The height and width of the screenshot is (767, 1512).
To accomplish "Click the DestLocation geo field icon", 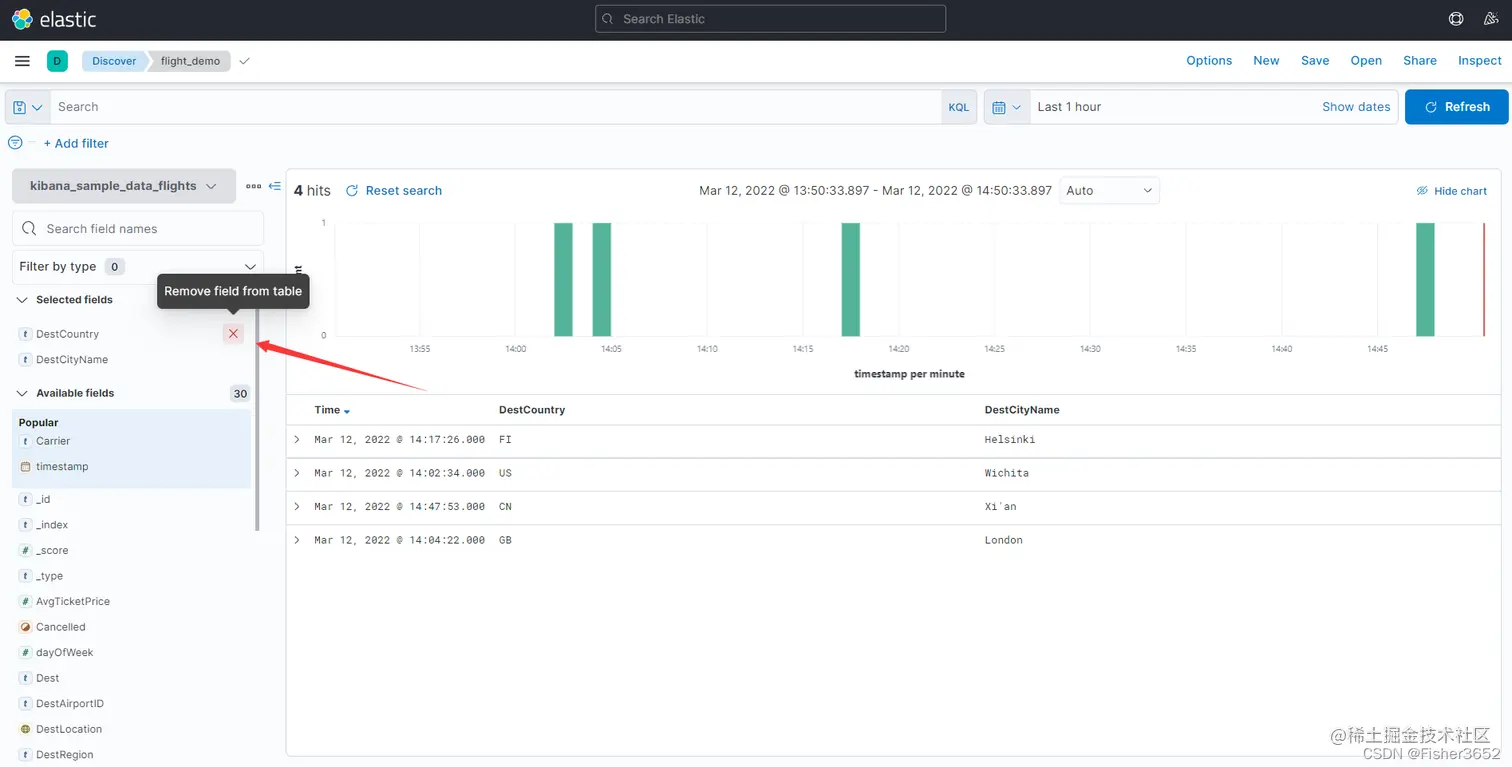I will pyautogui.click(x=25, y=730).
